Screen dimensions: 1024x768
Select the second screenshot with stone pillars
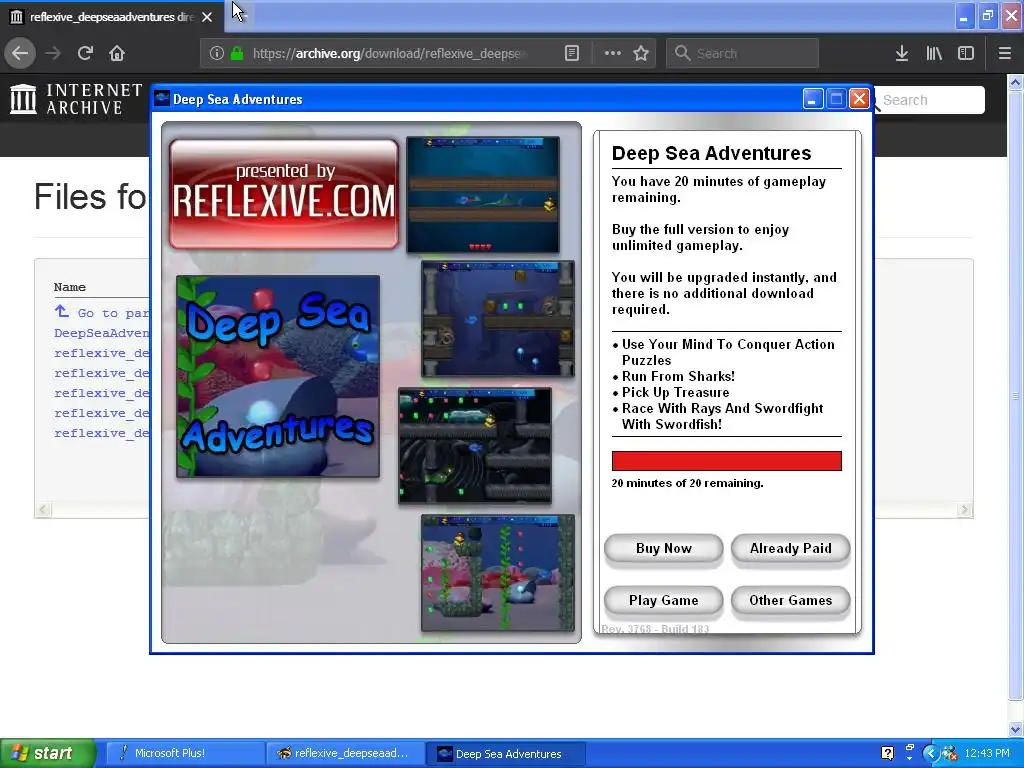[x=498, y=319]
